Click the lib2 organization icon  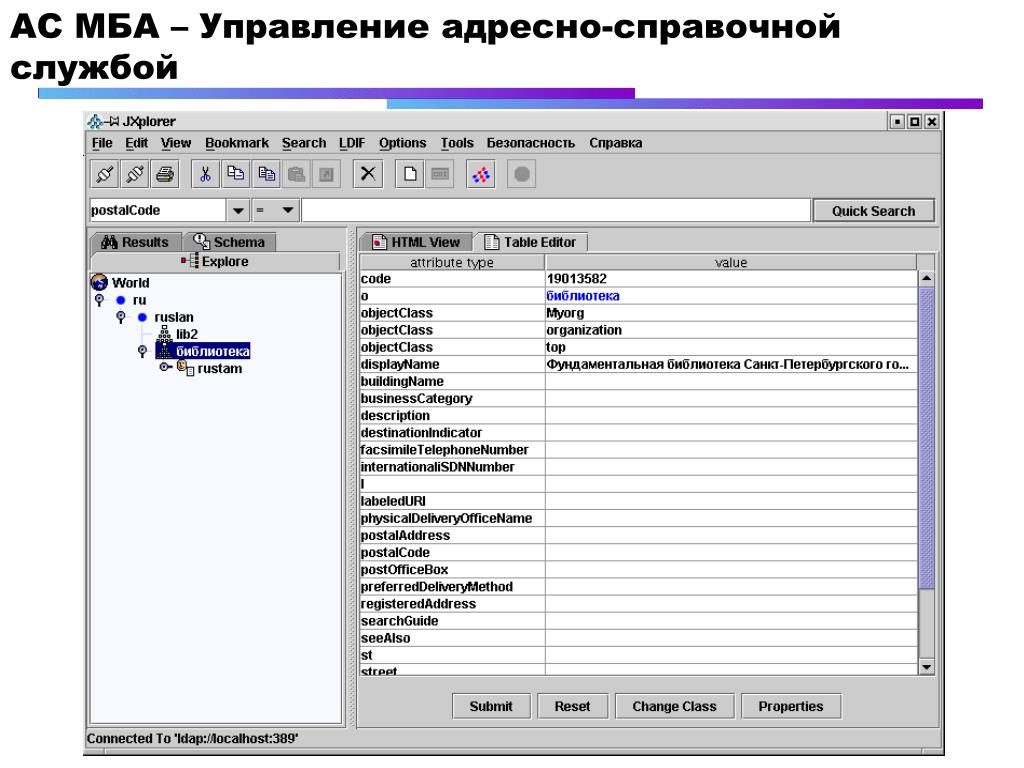165,334
